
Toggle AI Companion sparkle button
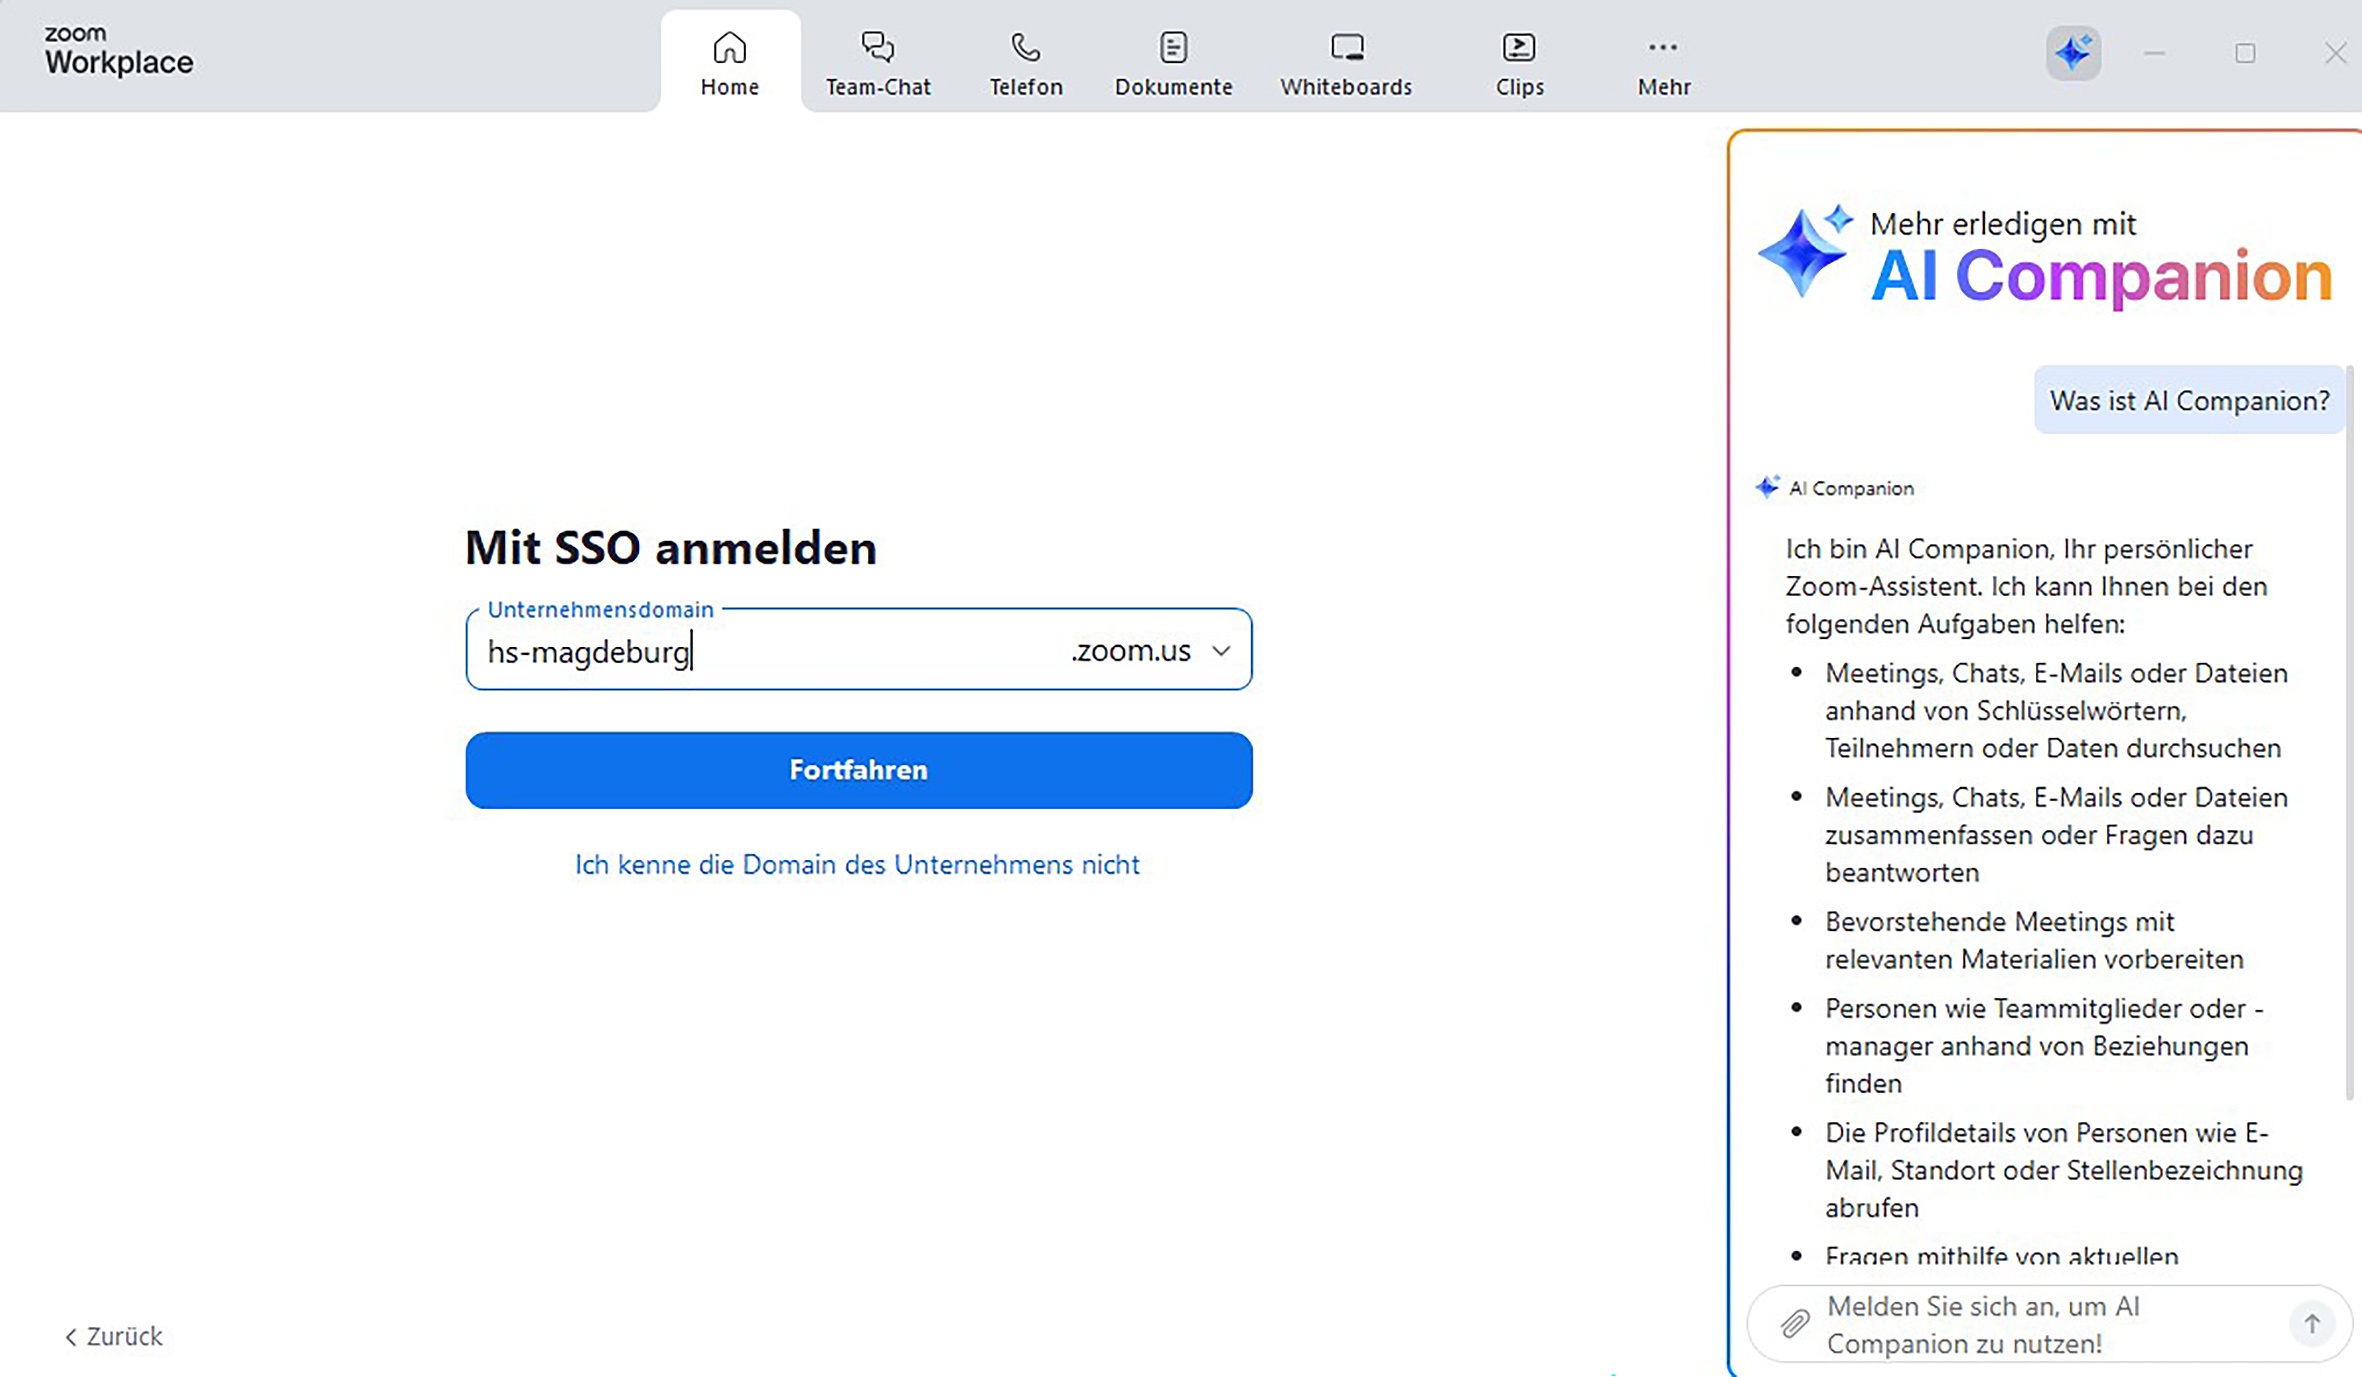click(x=2073, y=53)
